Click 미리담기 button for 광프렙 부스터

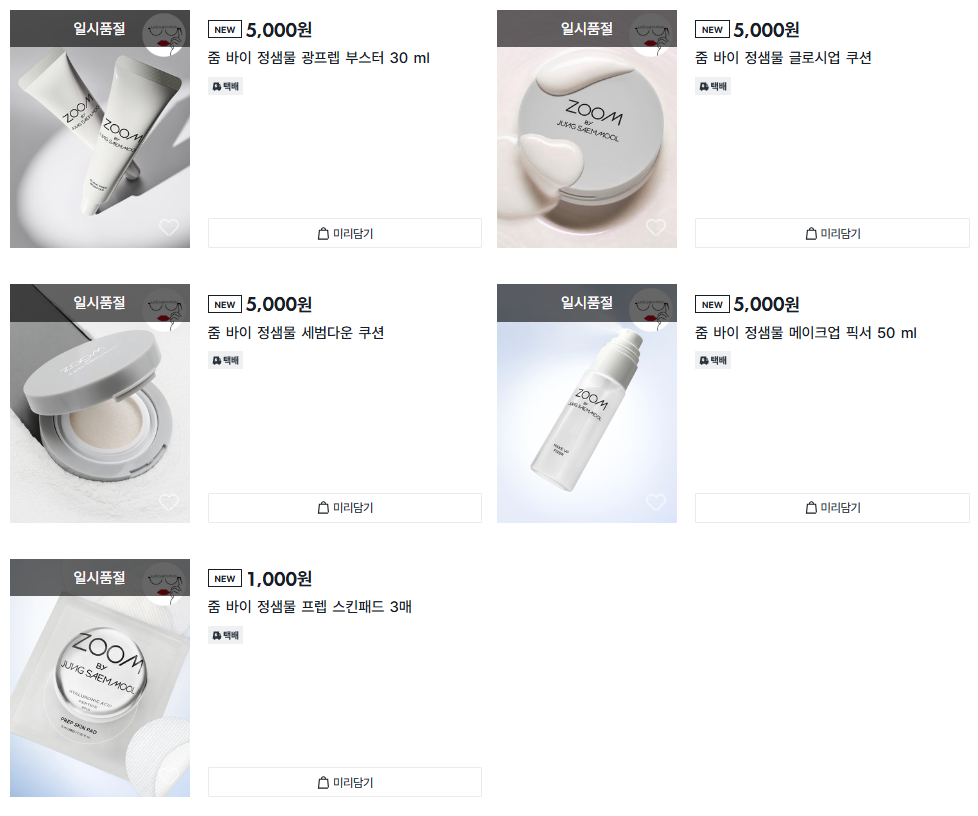(345, 233)
